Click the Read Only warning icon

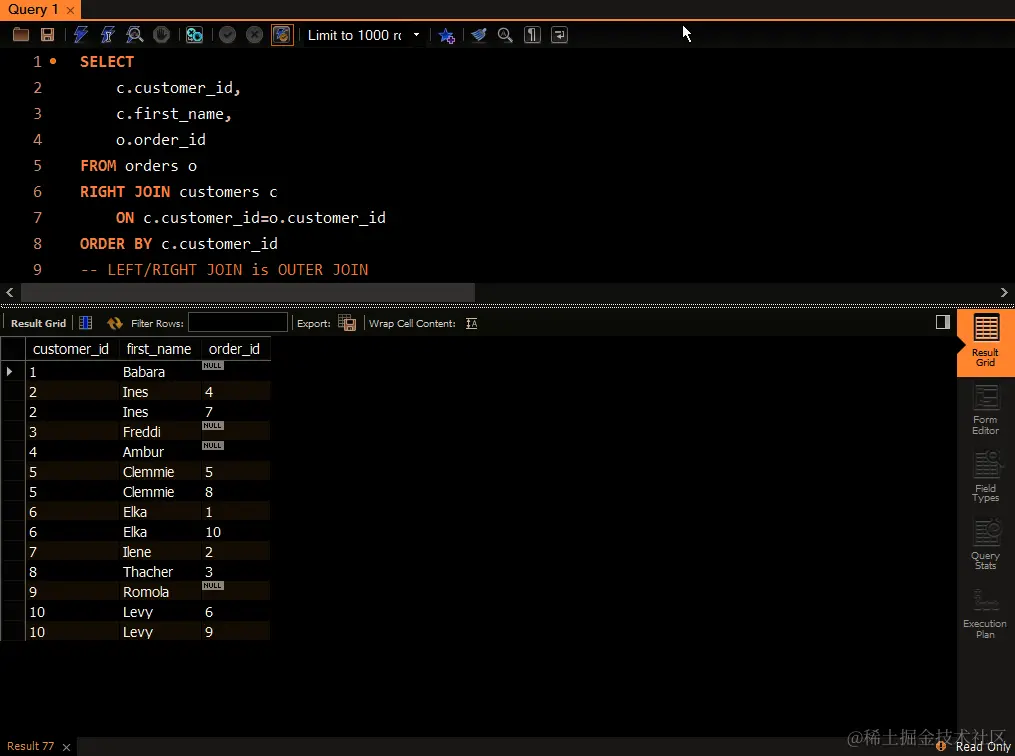(941, 746)
